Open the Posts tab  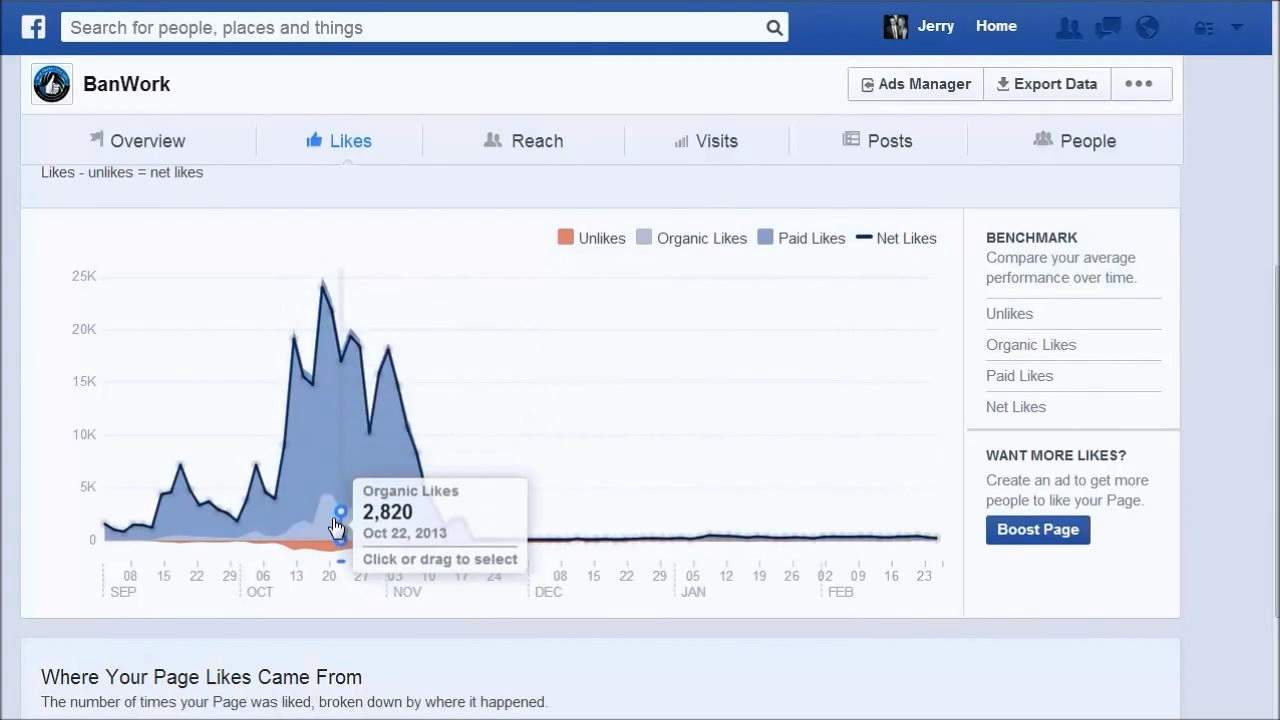pos(877,141)
